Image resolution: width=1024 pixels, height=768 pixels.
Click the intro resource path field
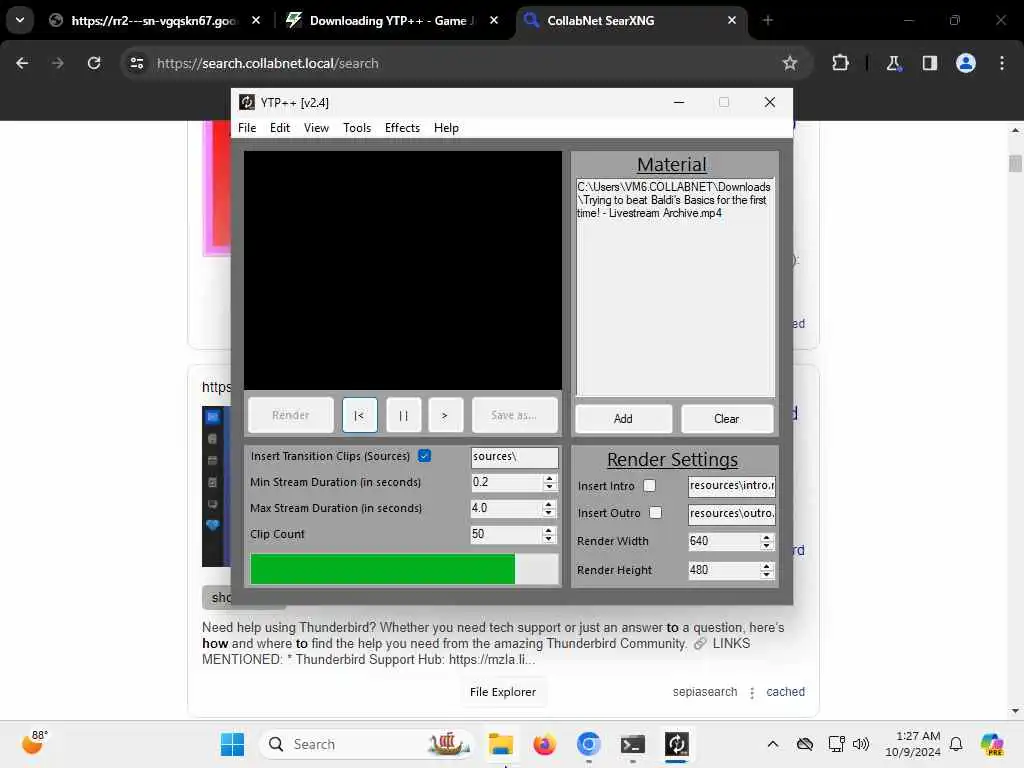731,485
